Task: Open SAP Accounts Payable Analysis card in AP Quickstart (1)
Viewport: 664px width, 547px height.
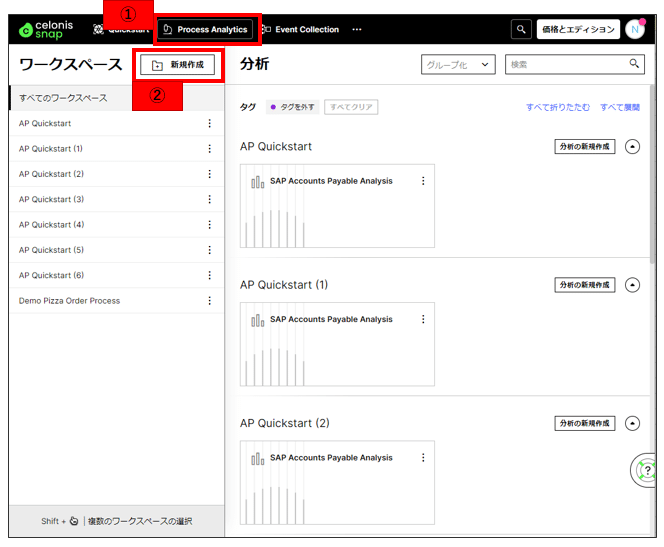Action: click(x=337, y=344)
